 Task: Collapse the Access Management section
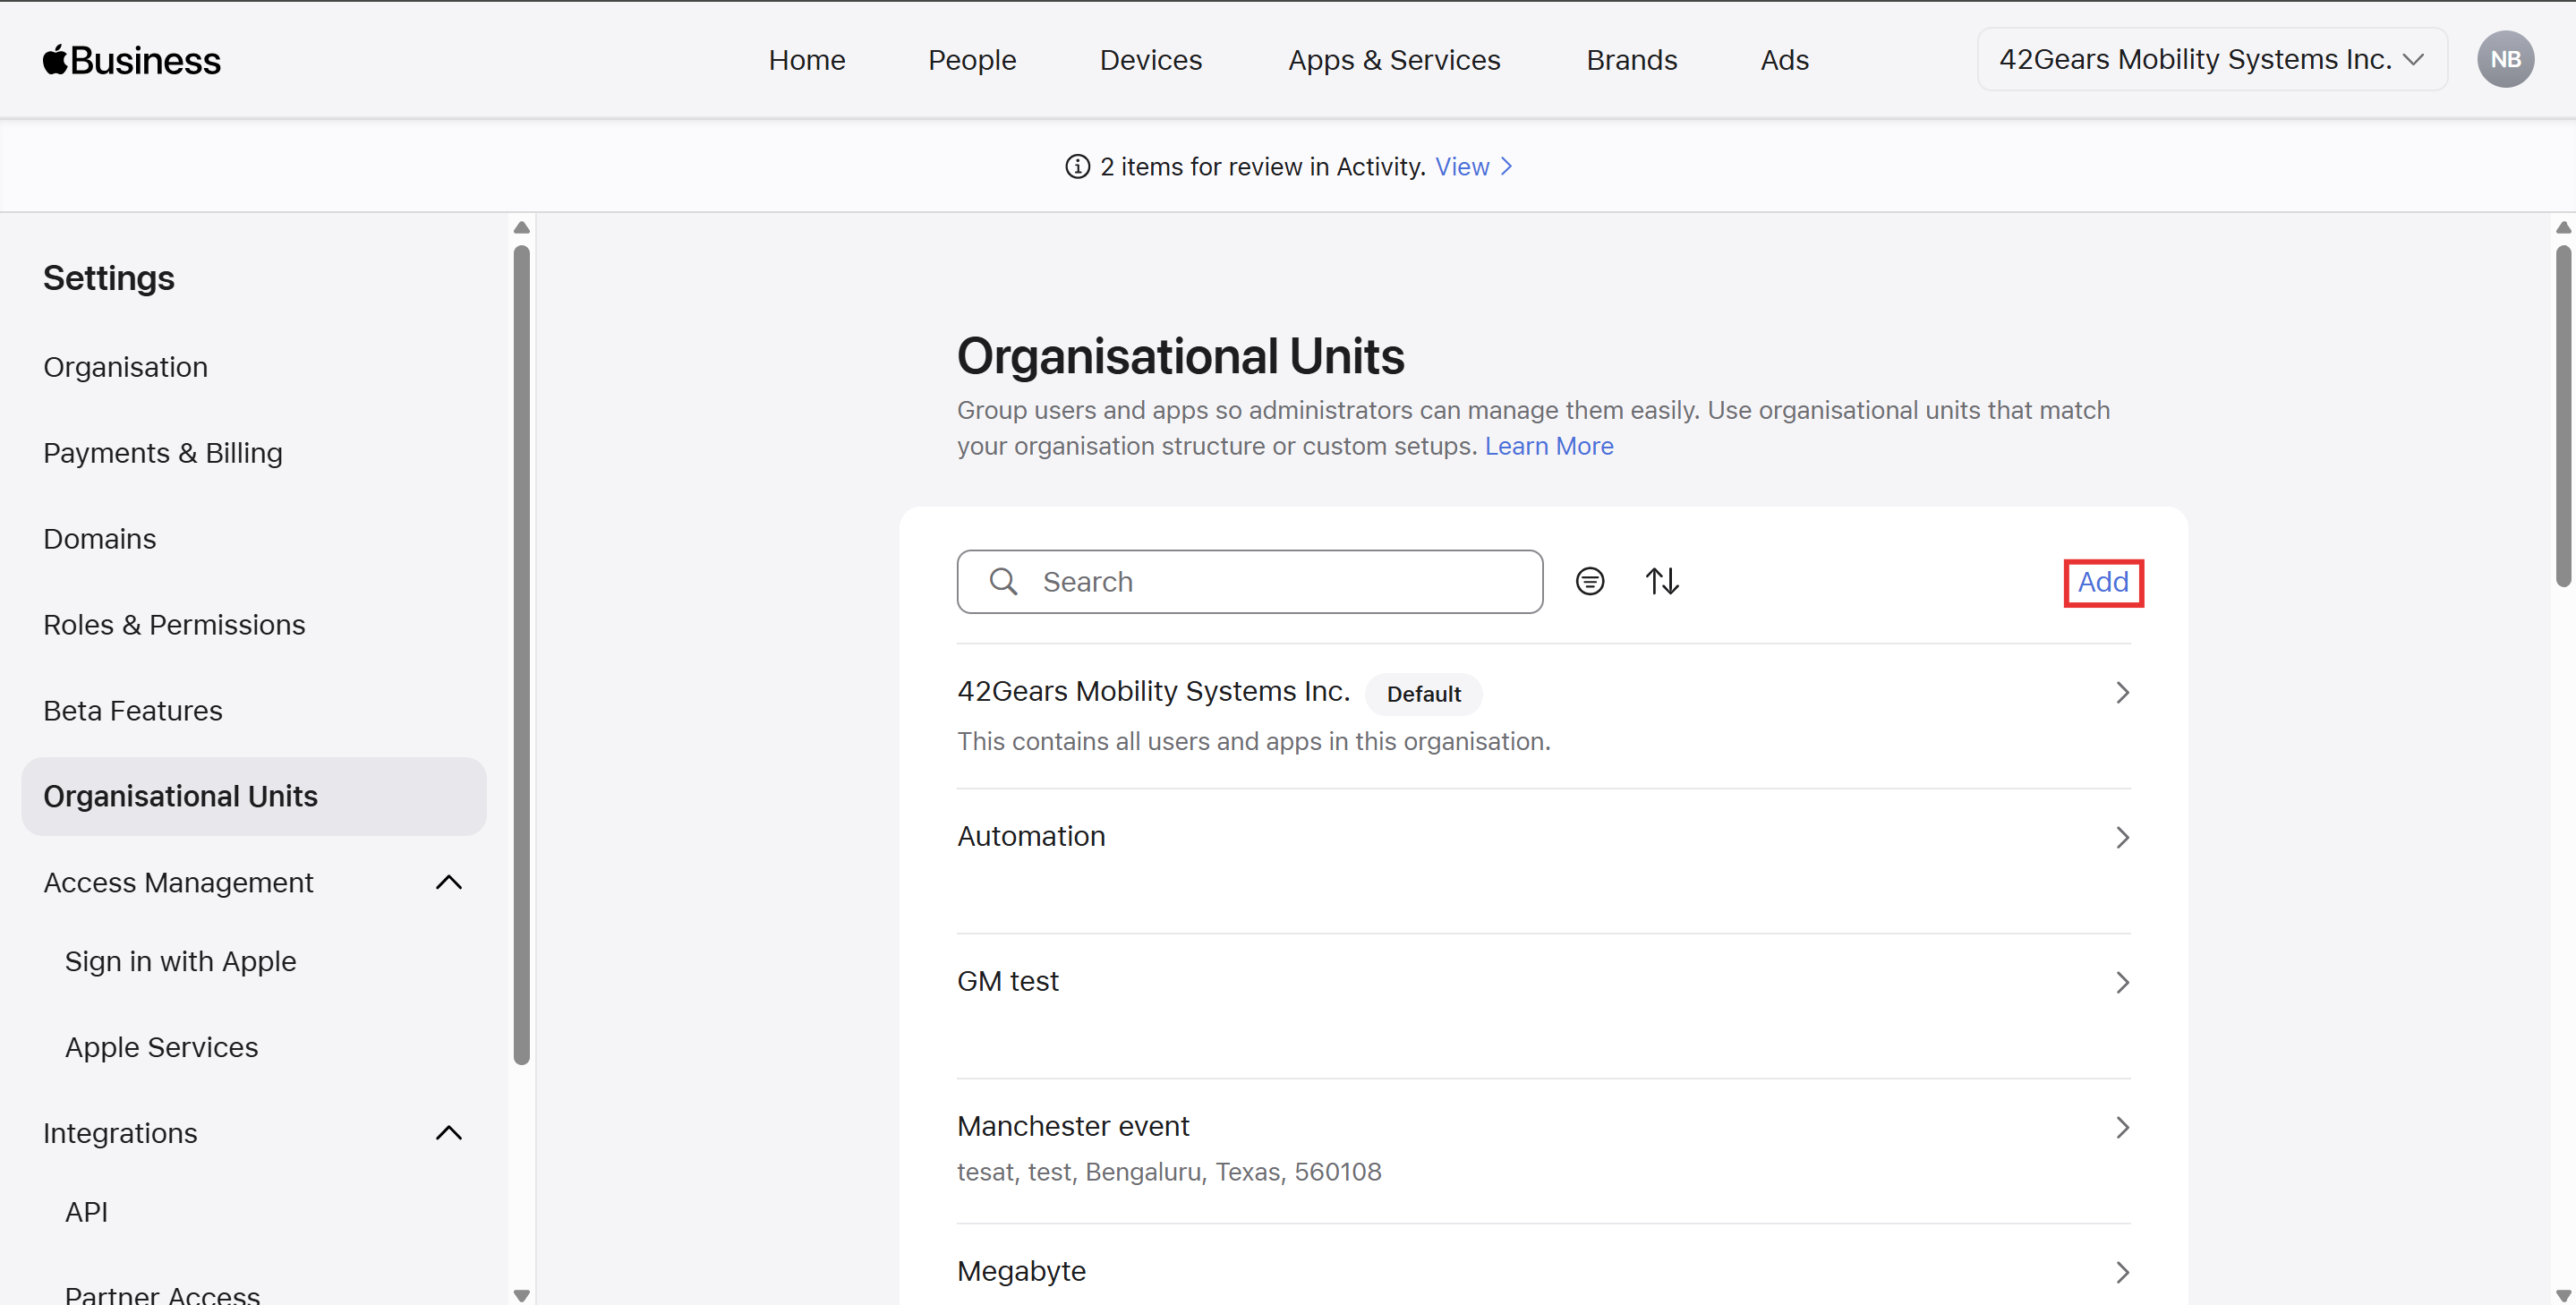449,882
